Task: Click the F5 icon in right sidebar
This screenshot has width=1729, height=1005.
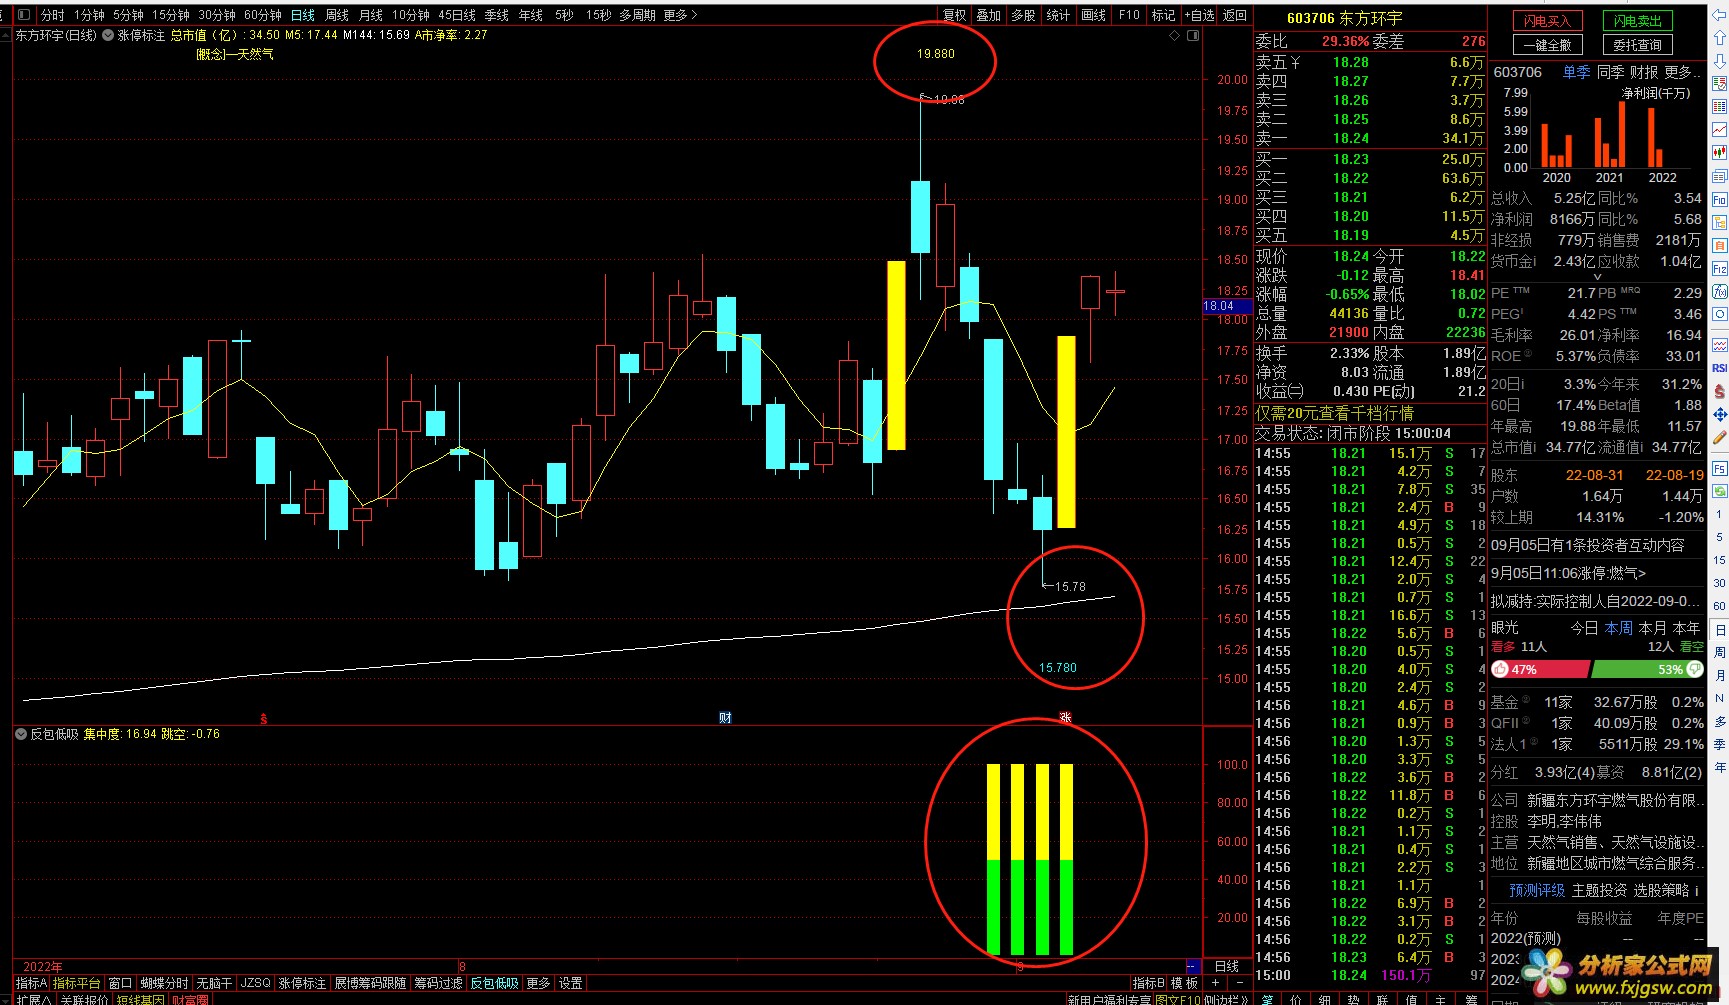Action: click(1719, 468)
